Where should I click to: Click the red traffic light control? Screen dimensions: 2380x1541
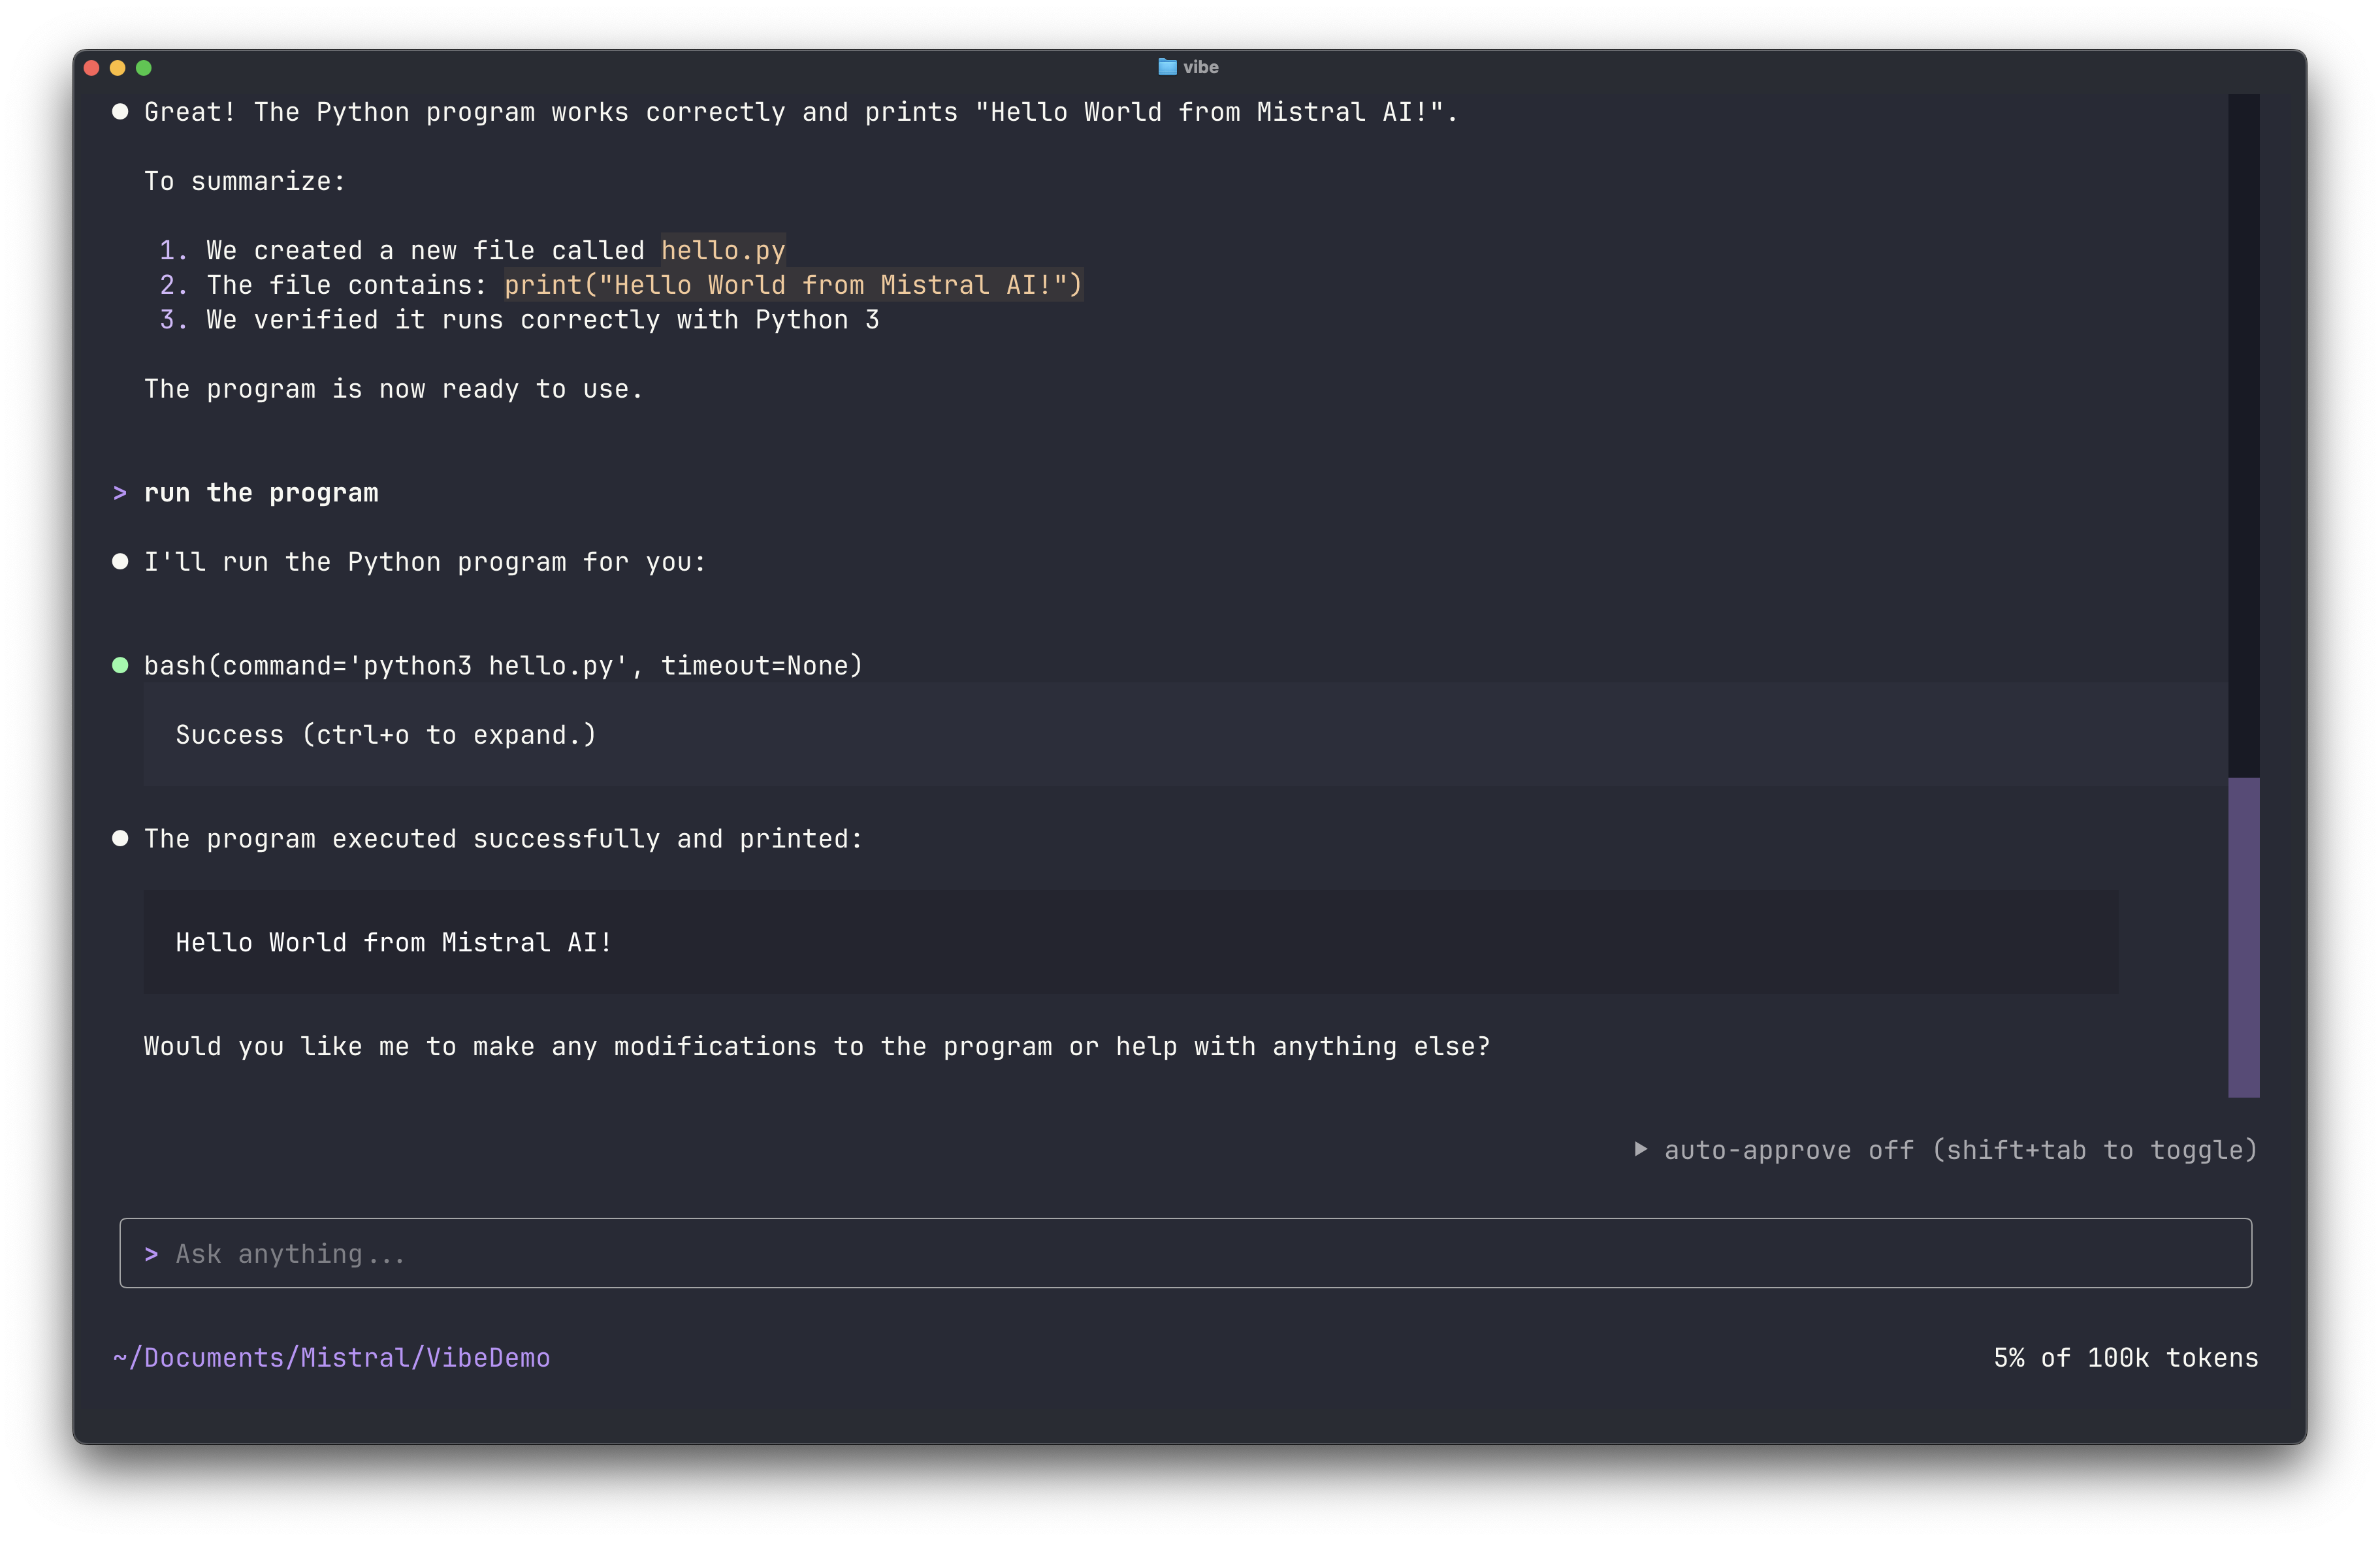coord(91,67)
